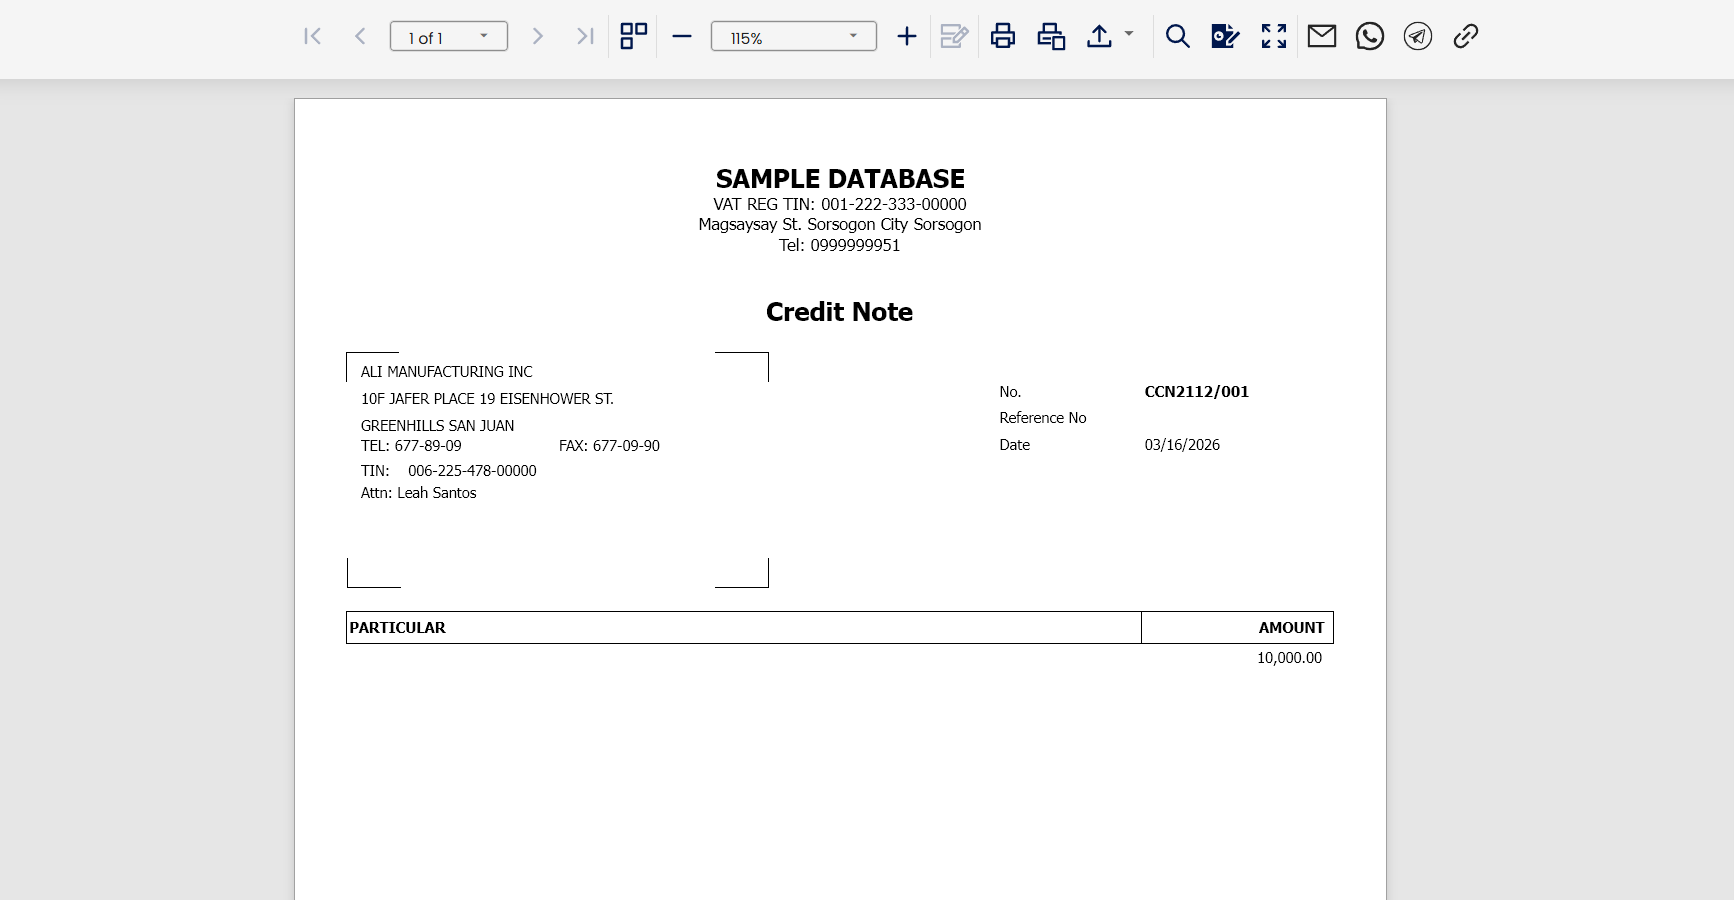Screen dimensions: 1734x900
Task: Click the Credit Note title
Action: coord(839,312)
